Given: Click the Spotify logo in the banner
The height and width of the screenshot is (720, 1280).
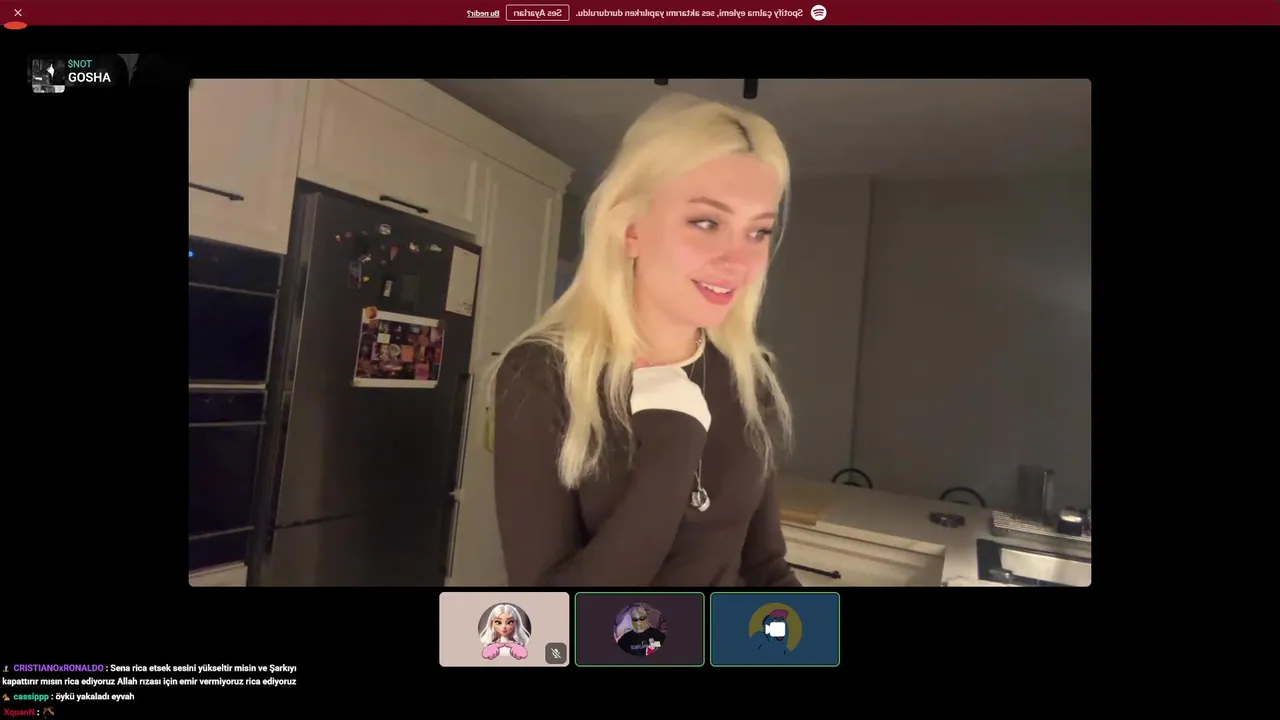Looking at the screenshot, I should 818,13.
